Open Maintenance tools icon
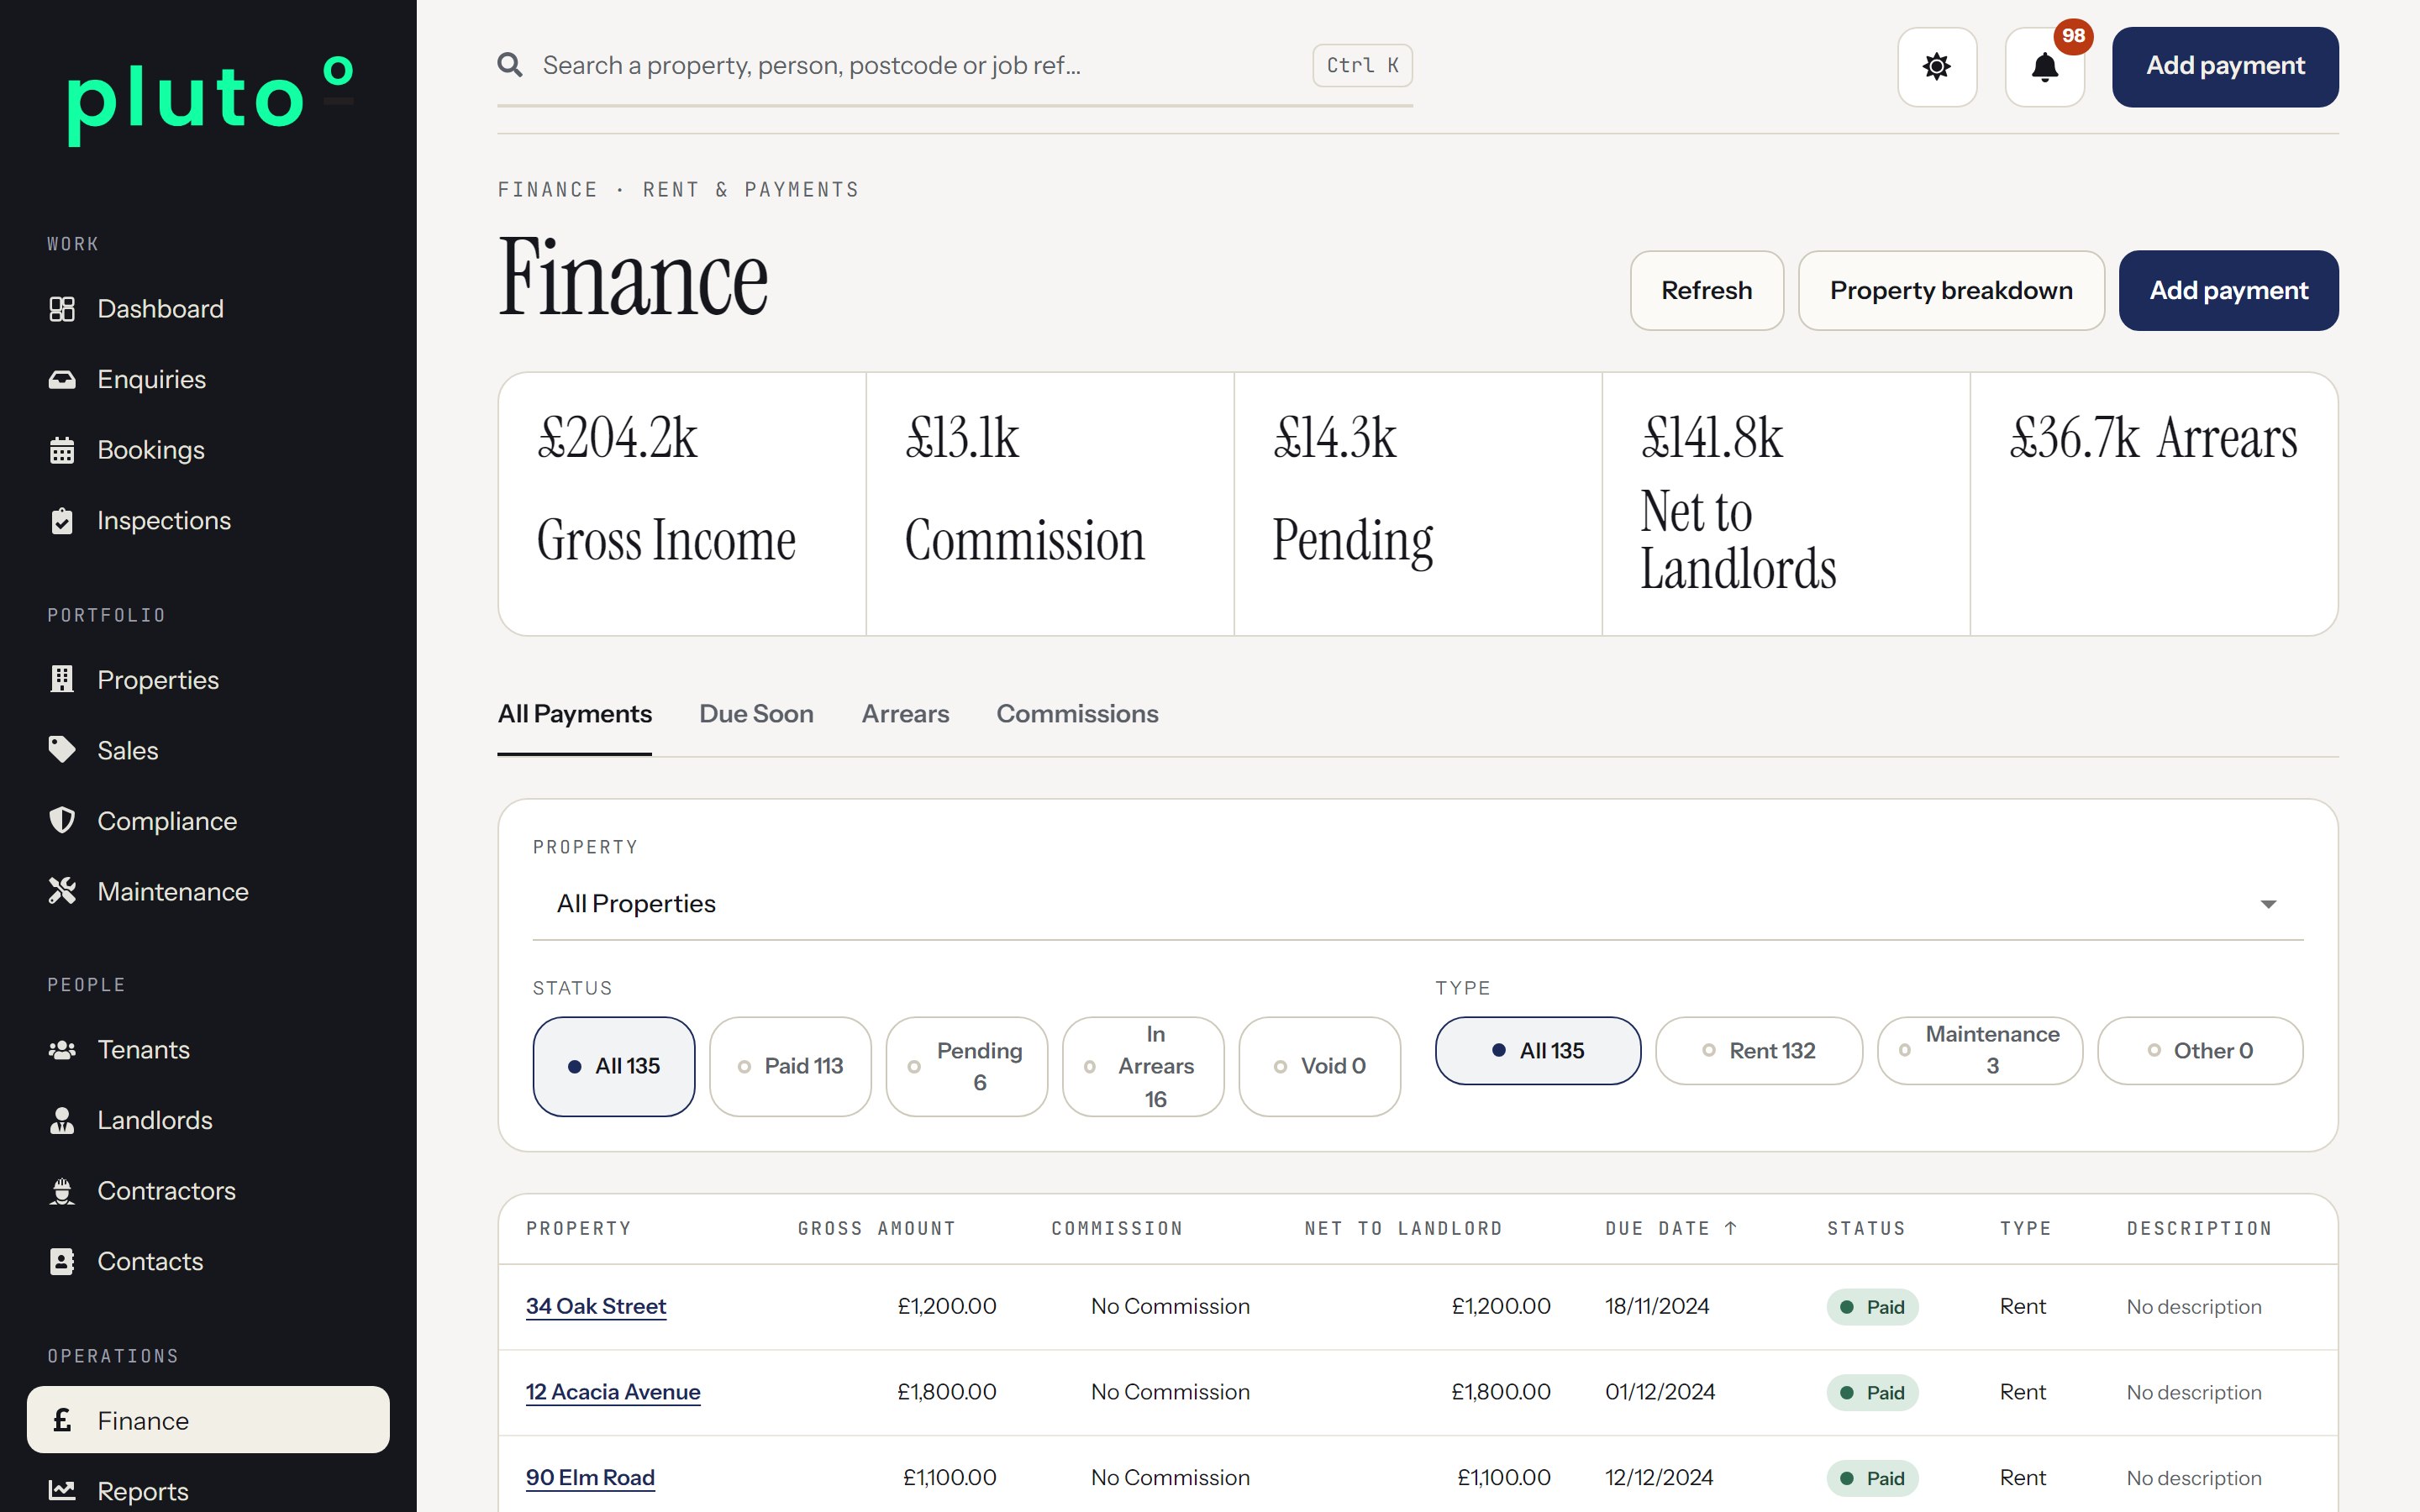 [62, 891]
